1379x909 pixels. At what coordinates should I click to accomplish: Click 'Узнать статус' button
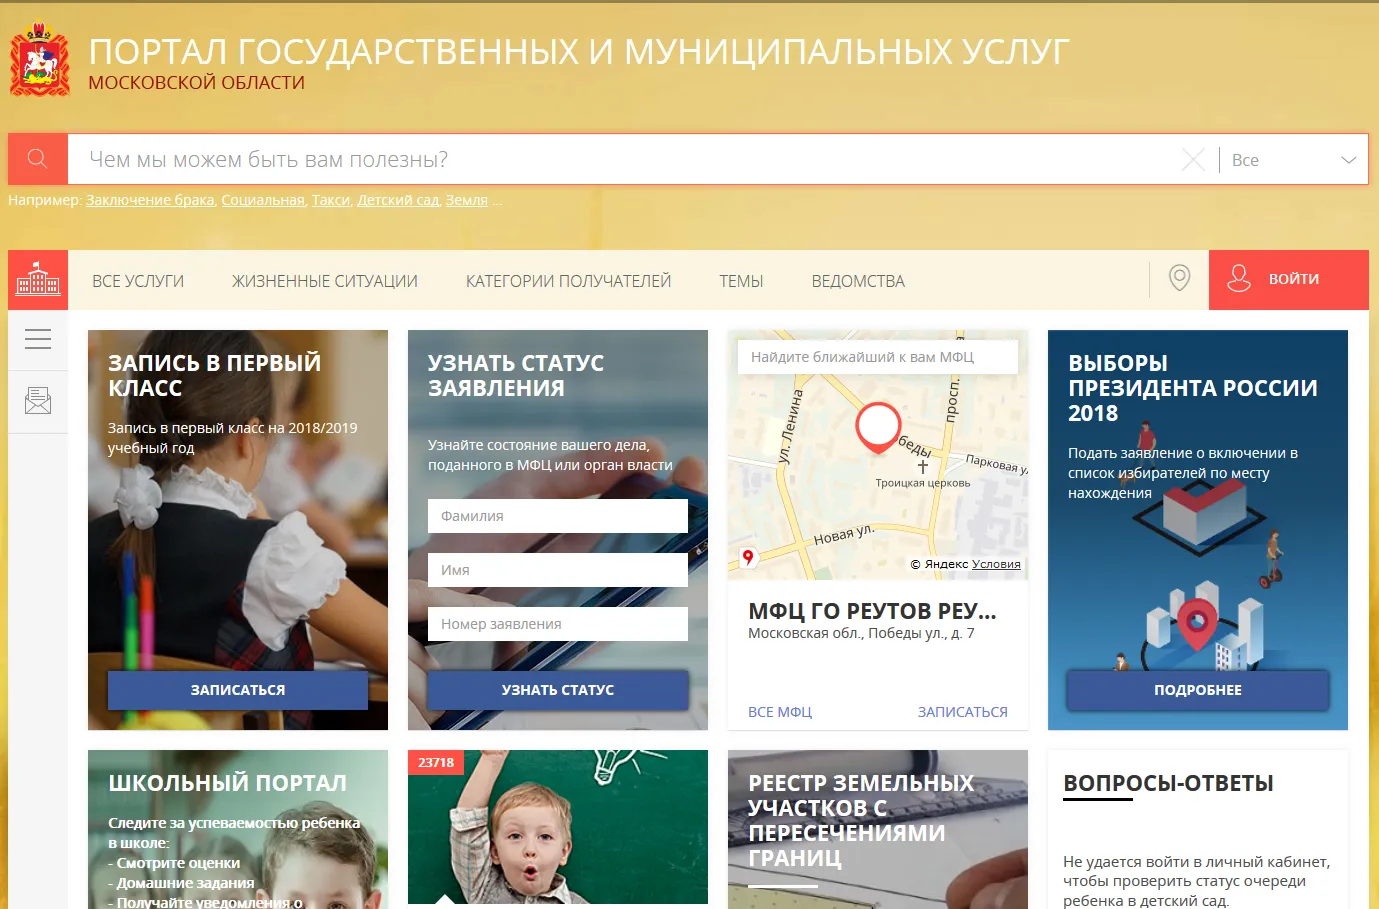(x=558, y=690)
